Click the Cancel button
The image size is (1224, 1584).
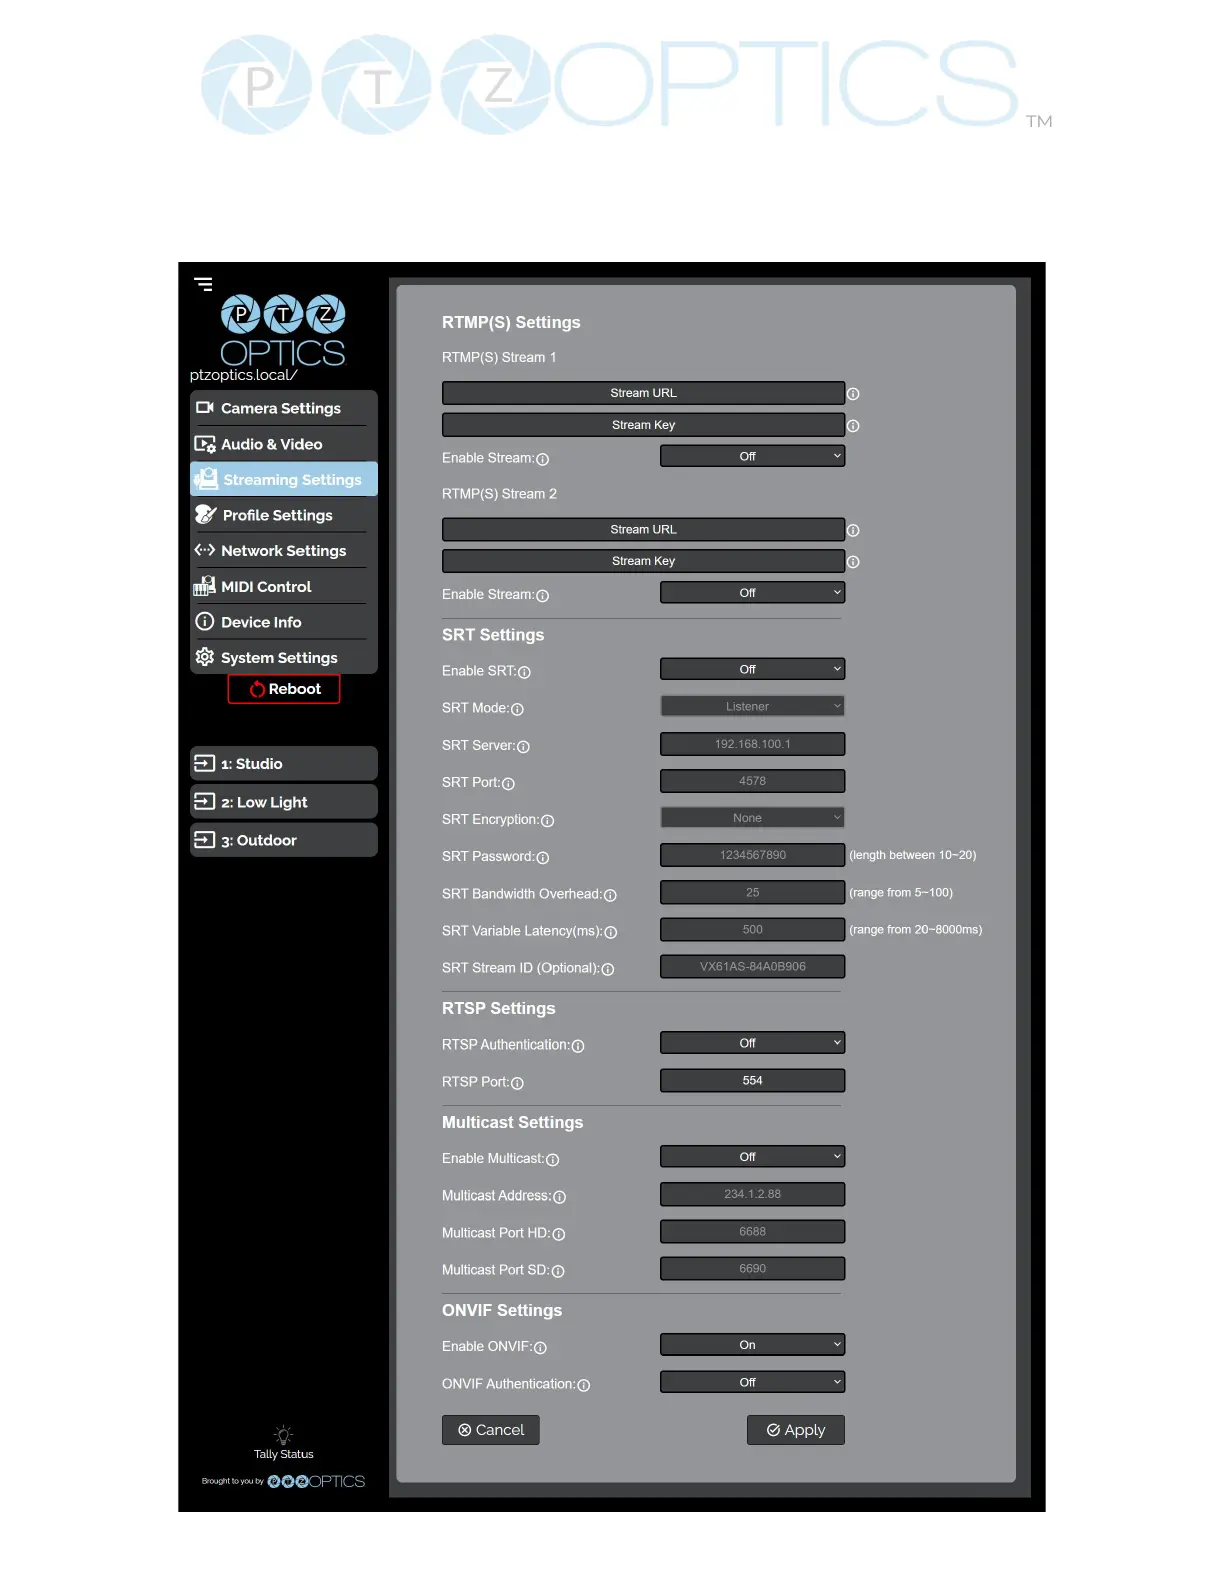pos(491,1431)
